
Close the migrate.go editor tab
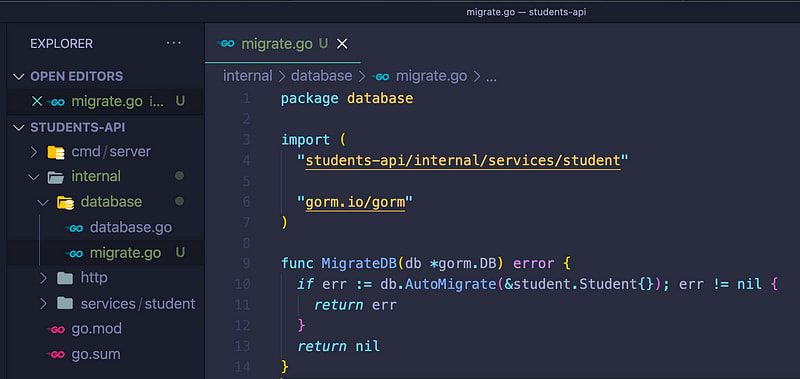coord(342,44)
